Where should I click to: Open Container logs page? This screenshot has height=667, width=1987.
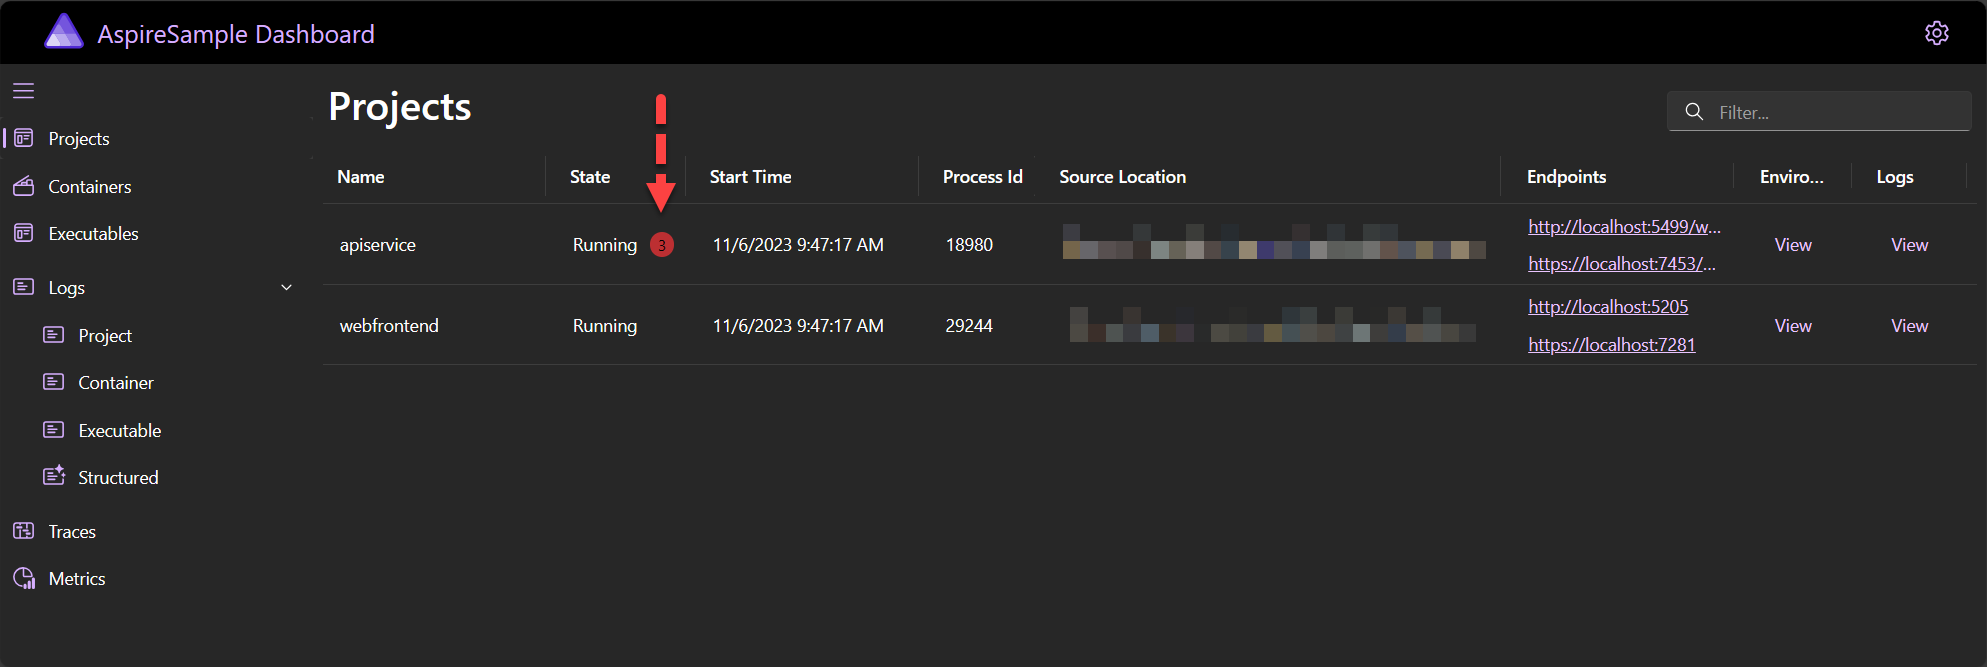(116, 383)
